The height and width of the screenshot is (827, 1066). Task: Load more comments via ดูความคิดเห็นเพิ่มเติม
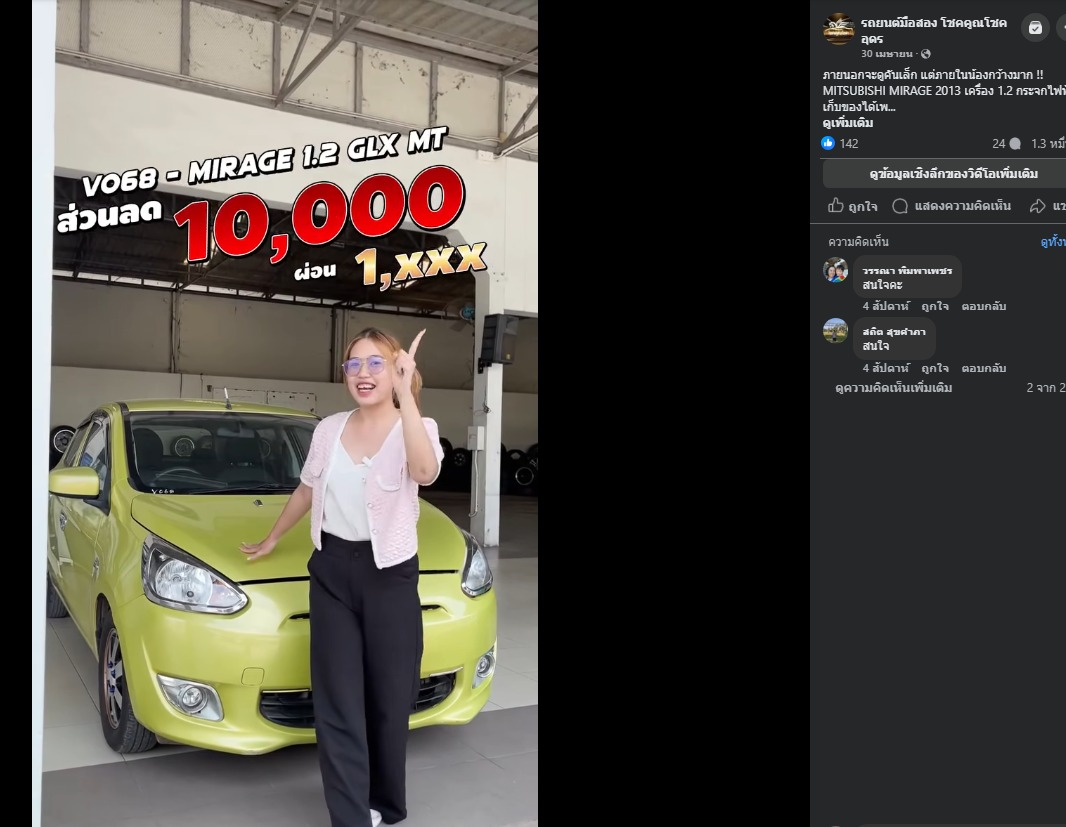[x=893, y=388]
